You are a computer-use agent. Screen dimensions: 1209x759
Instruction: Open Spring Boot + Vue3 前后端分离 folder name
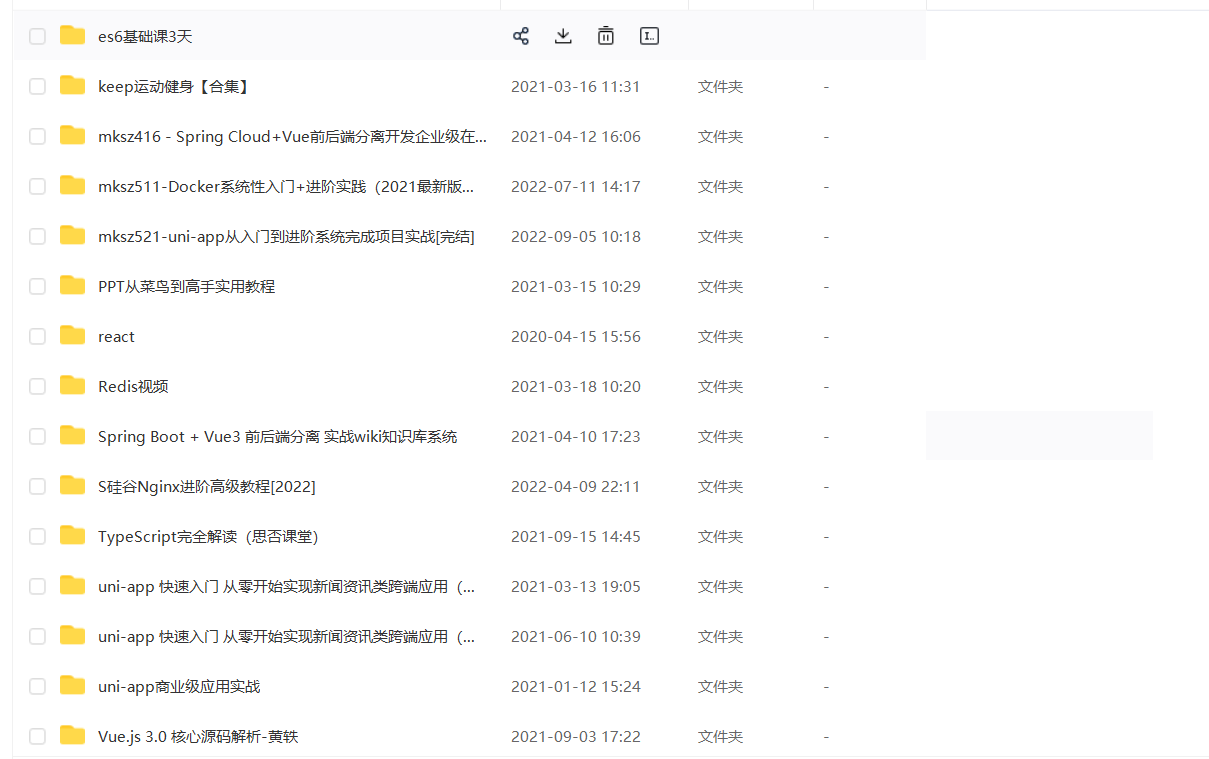point(277,437)
